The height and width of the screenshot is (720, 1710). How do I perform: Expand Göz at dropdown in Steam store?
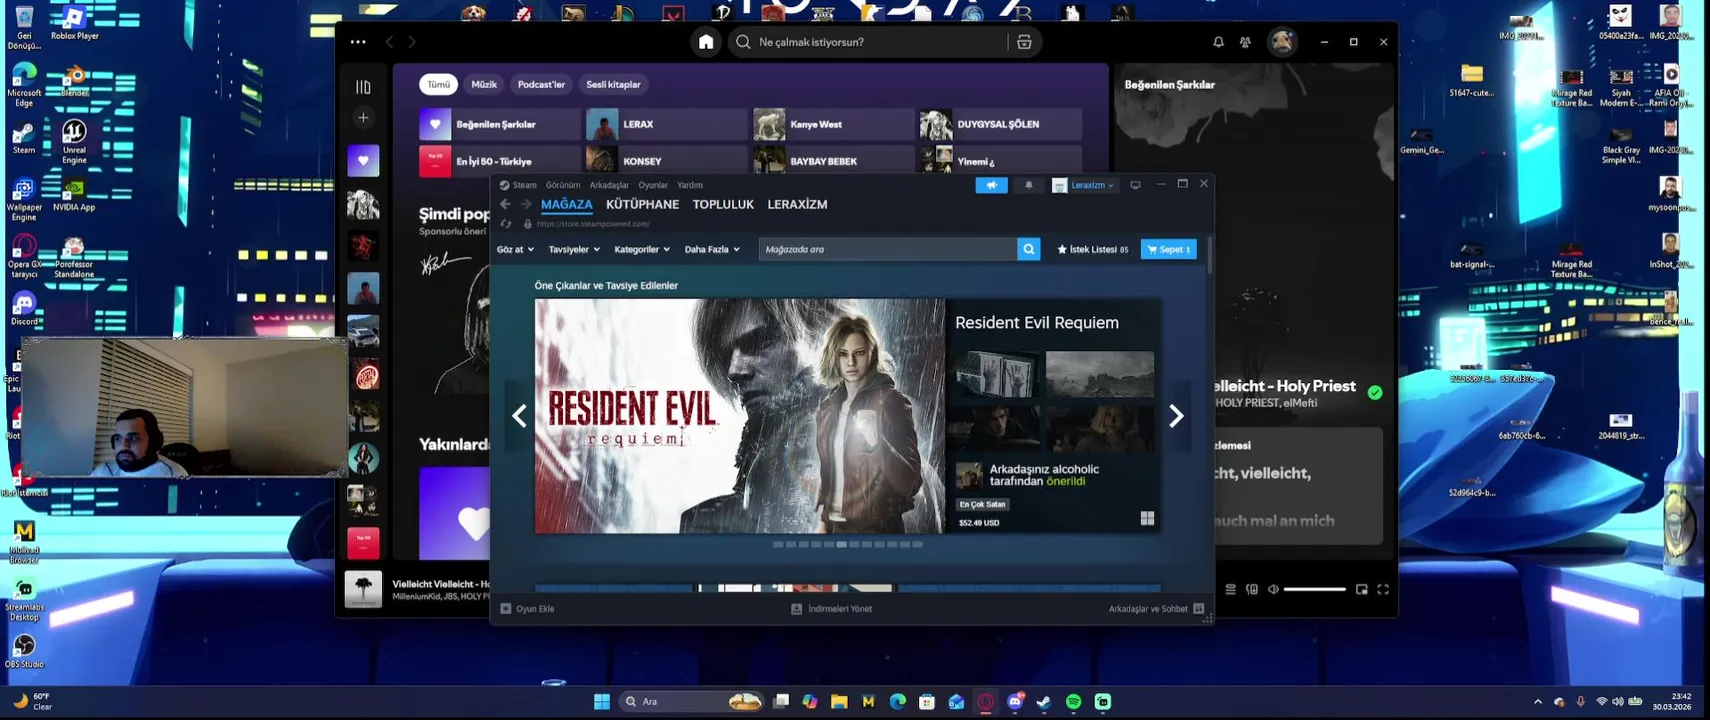pos(515,249)
